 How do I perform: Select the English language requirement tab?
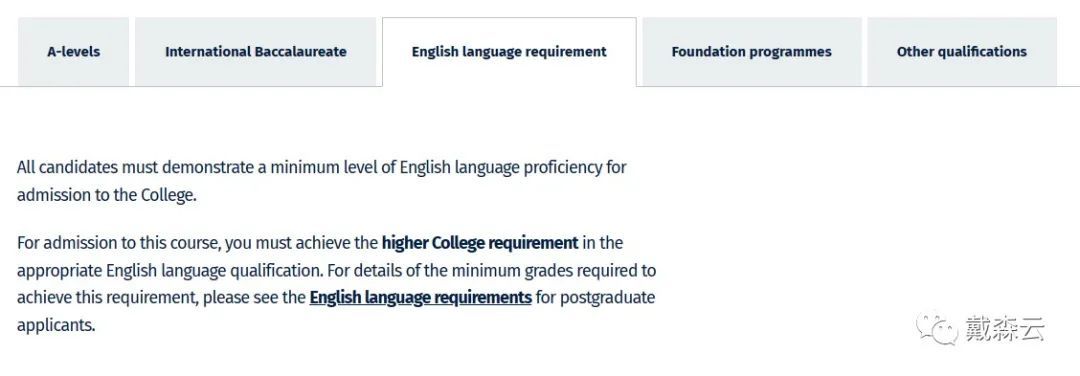(509, 52)
